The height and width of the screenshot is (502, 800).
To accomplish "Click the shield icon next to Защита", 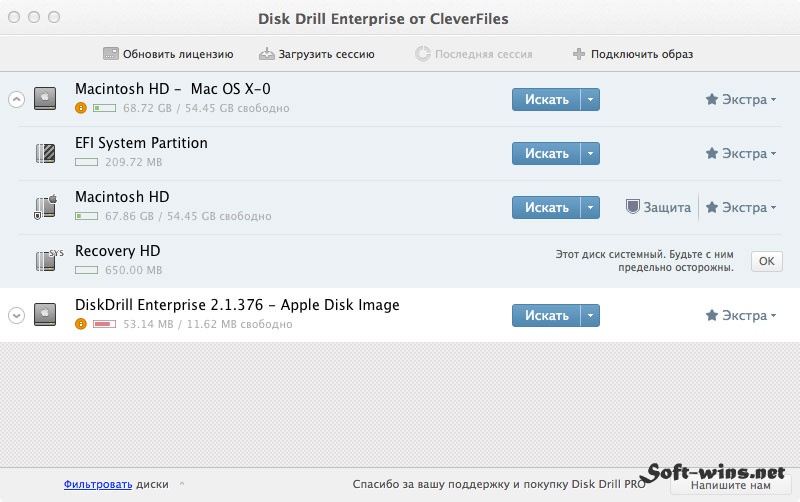I will point(633,207).
